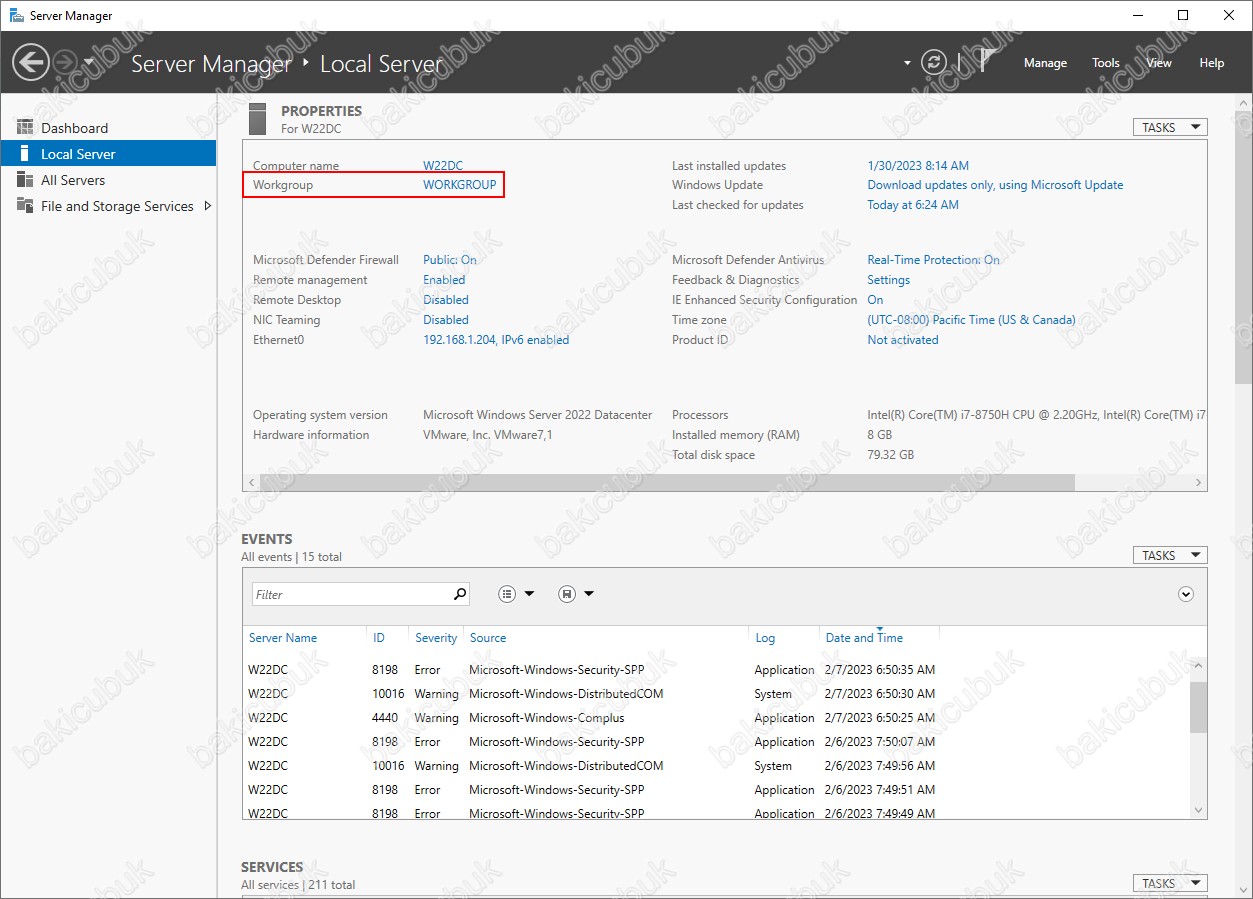Click the WORKGROUP link

click(460, 185)
